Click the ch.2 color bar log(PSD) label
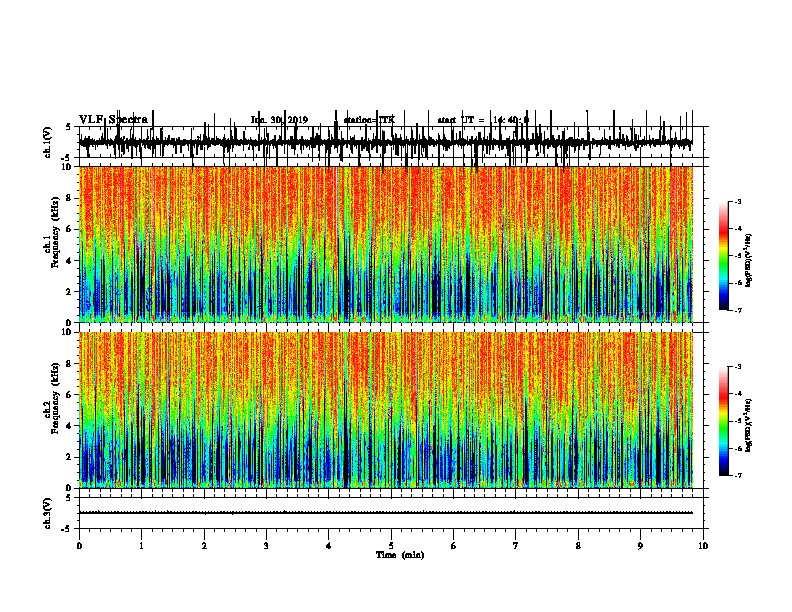 pos(748,425)
